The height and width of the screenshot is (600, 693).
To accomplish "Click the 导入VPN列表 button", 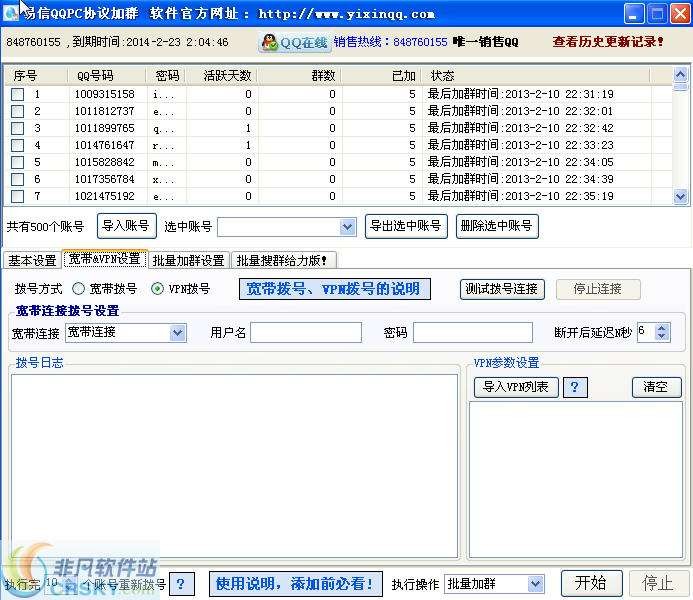I will 516,387.
